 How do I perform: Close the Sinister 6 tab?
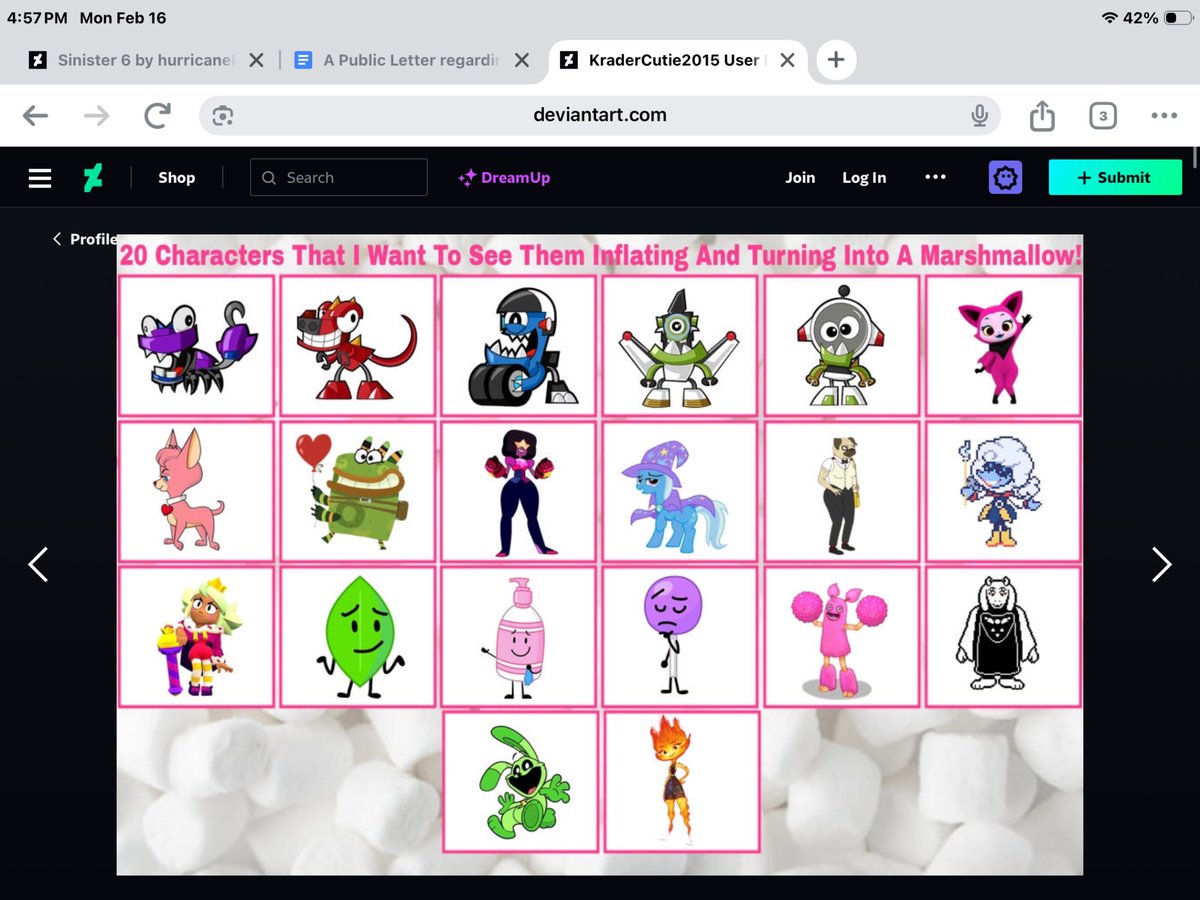256,60
